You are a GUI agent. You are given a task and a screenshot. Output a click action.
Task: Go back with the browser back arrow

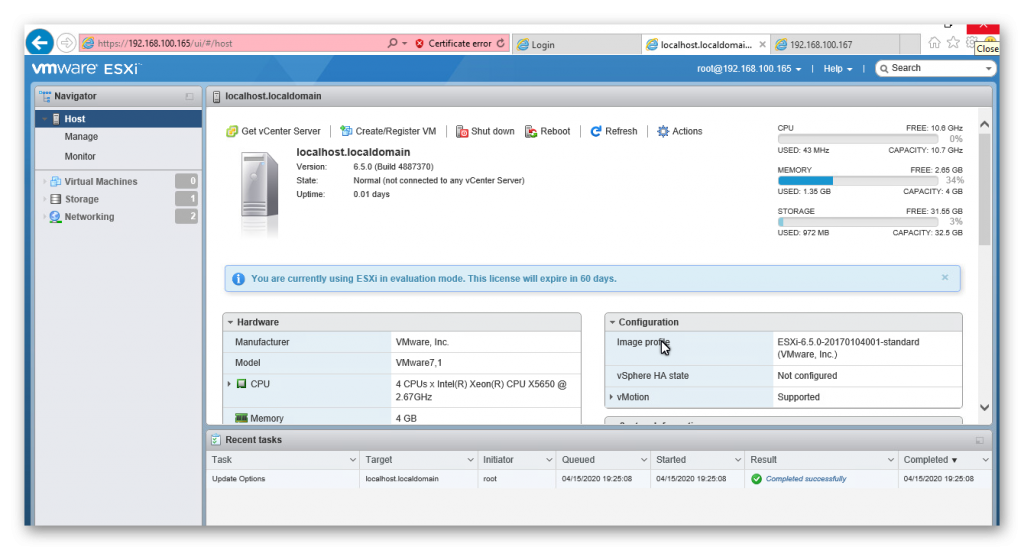click(x=39, y=43)
